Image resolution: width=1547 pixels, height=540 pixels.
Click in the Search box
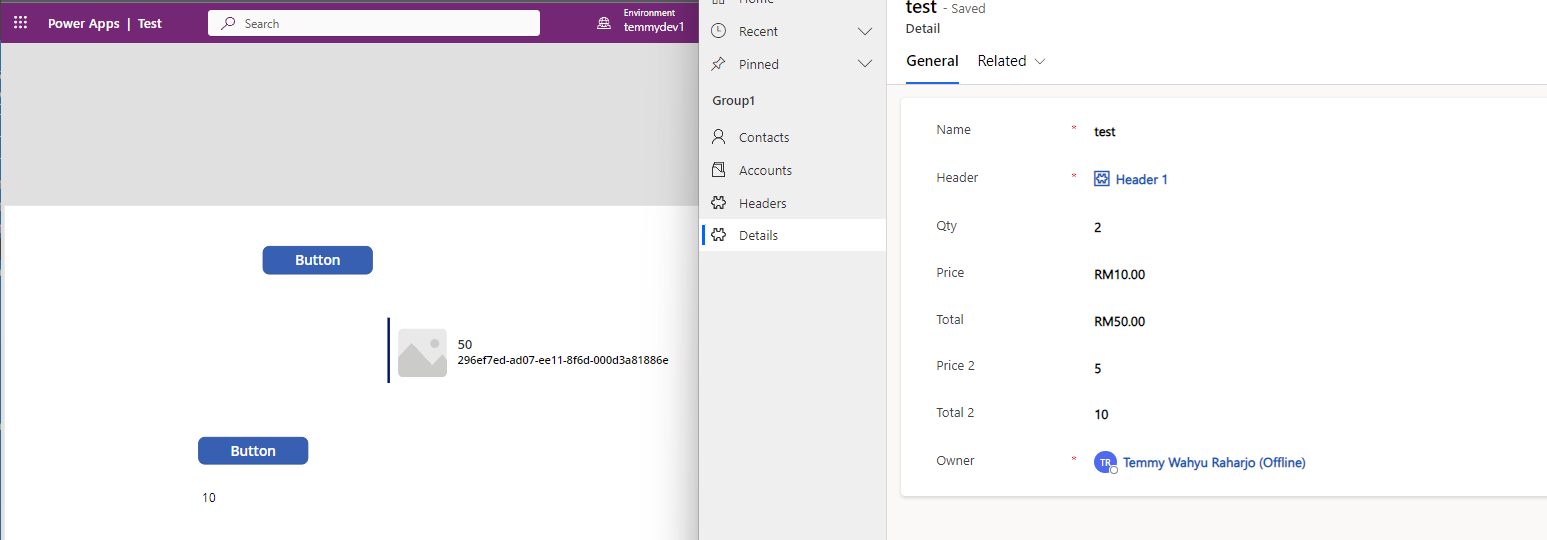coord(374,23)
